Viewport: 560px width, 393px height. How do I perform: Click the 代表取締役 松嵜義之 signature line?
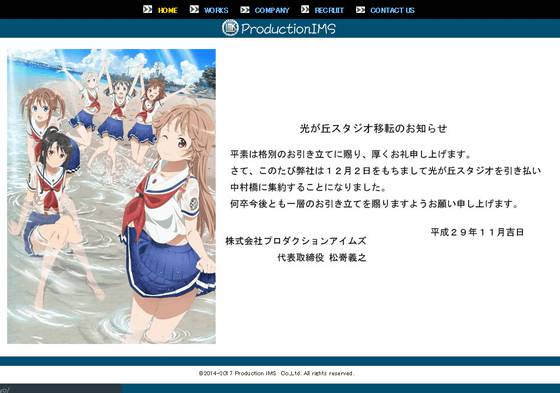coord(322,257)
